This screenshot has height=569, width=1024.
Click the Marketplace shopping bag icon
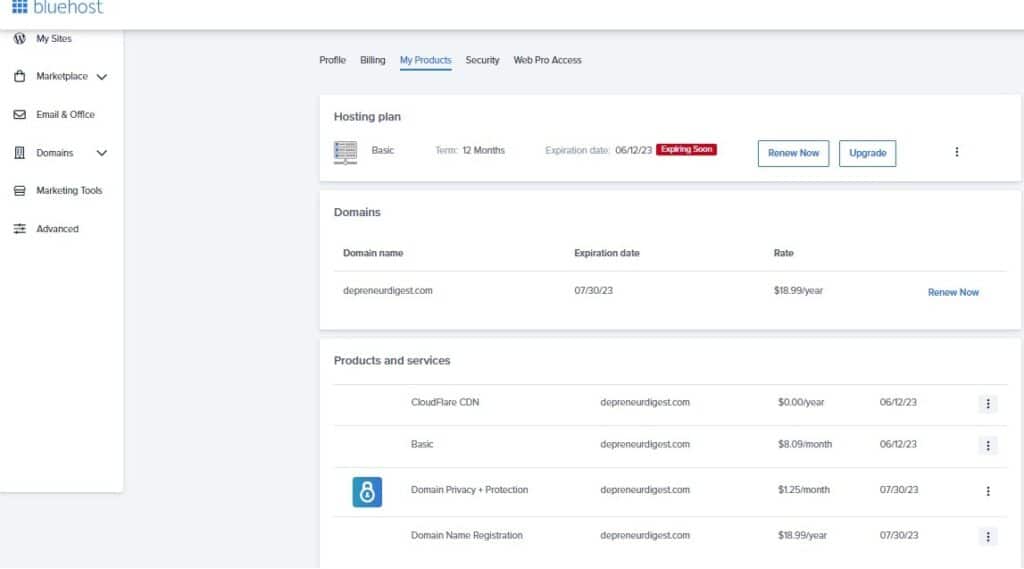point(19,76)
